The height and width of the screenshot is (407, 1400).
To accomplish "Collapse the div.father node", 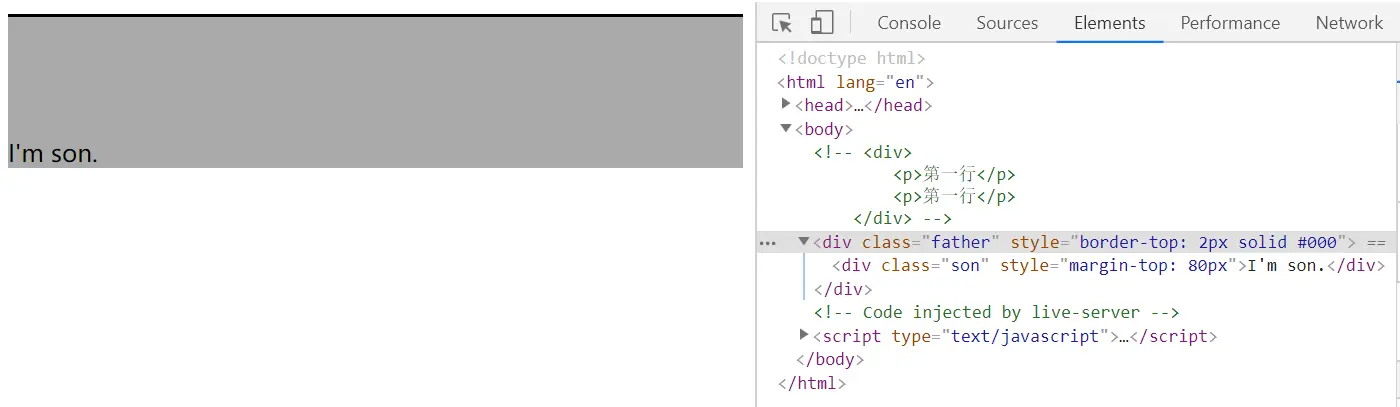I will tap(804, 242).
